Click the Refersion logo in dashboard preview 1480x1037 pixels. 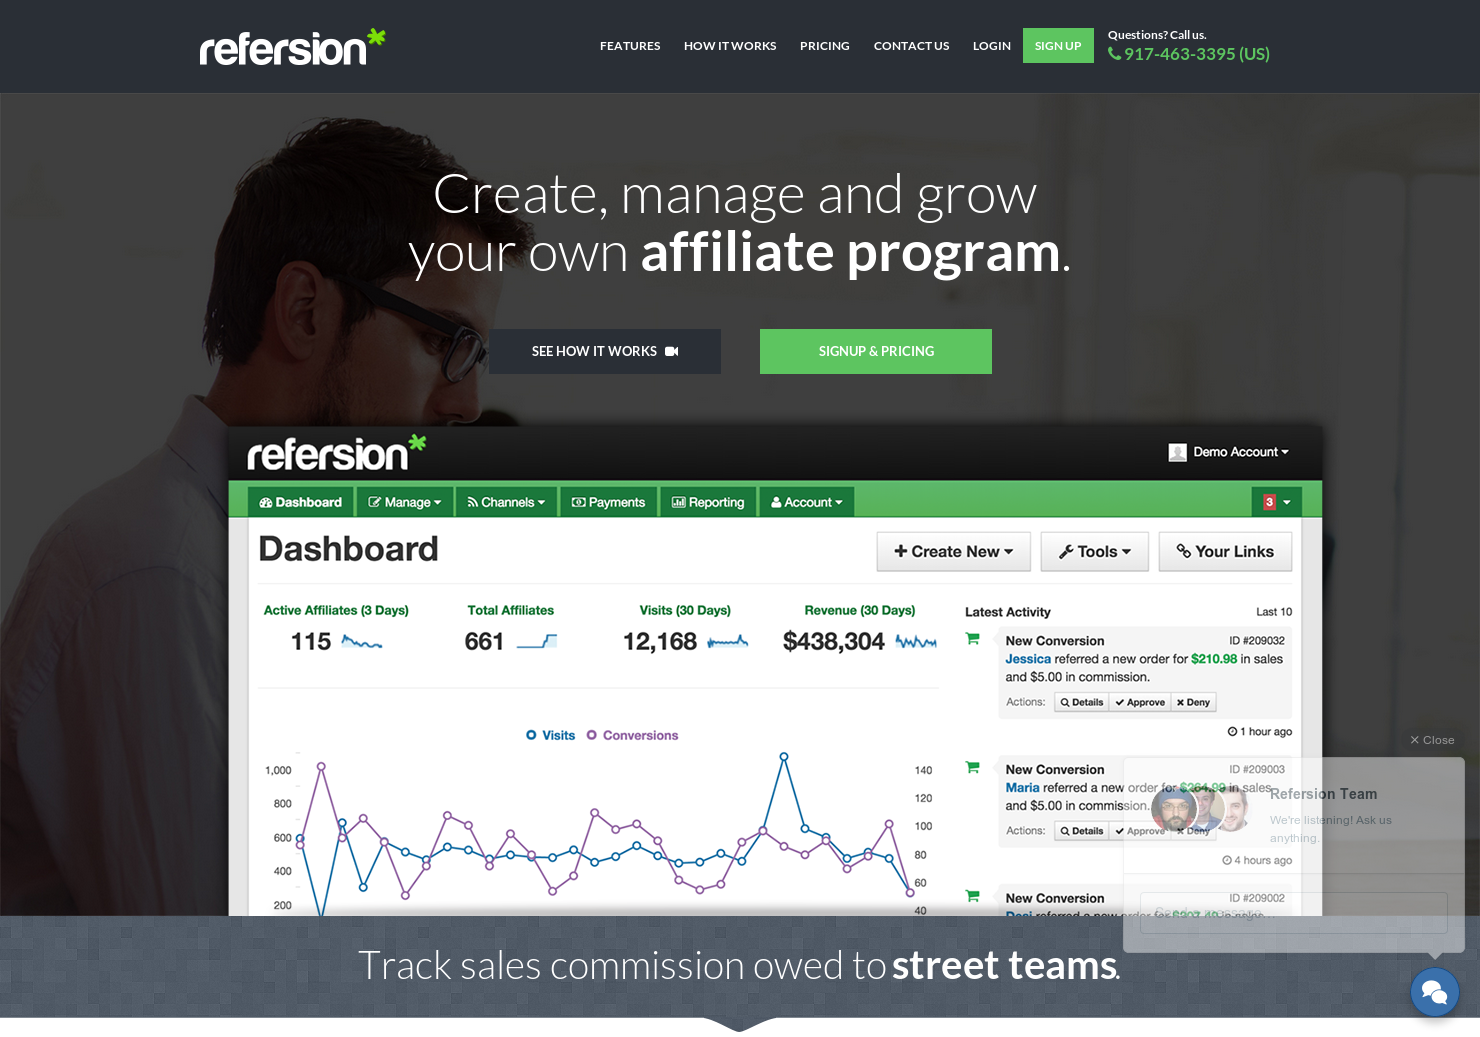pos(336,453)
